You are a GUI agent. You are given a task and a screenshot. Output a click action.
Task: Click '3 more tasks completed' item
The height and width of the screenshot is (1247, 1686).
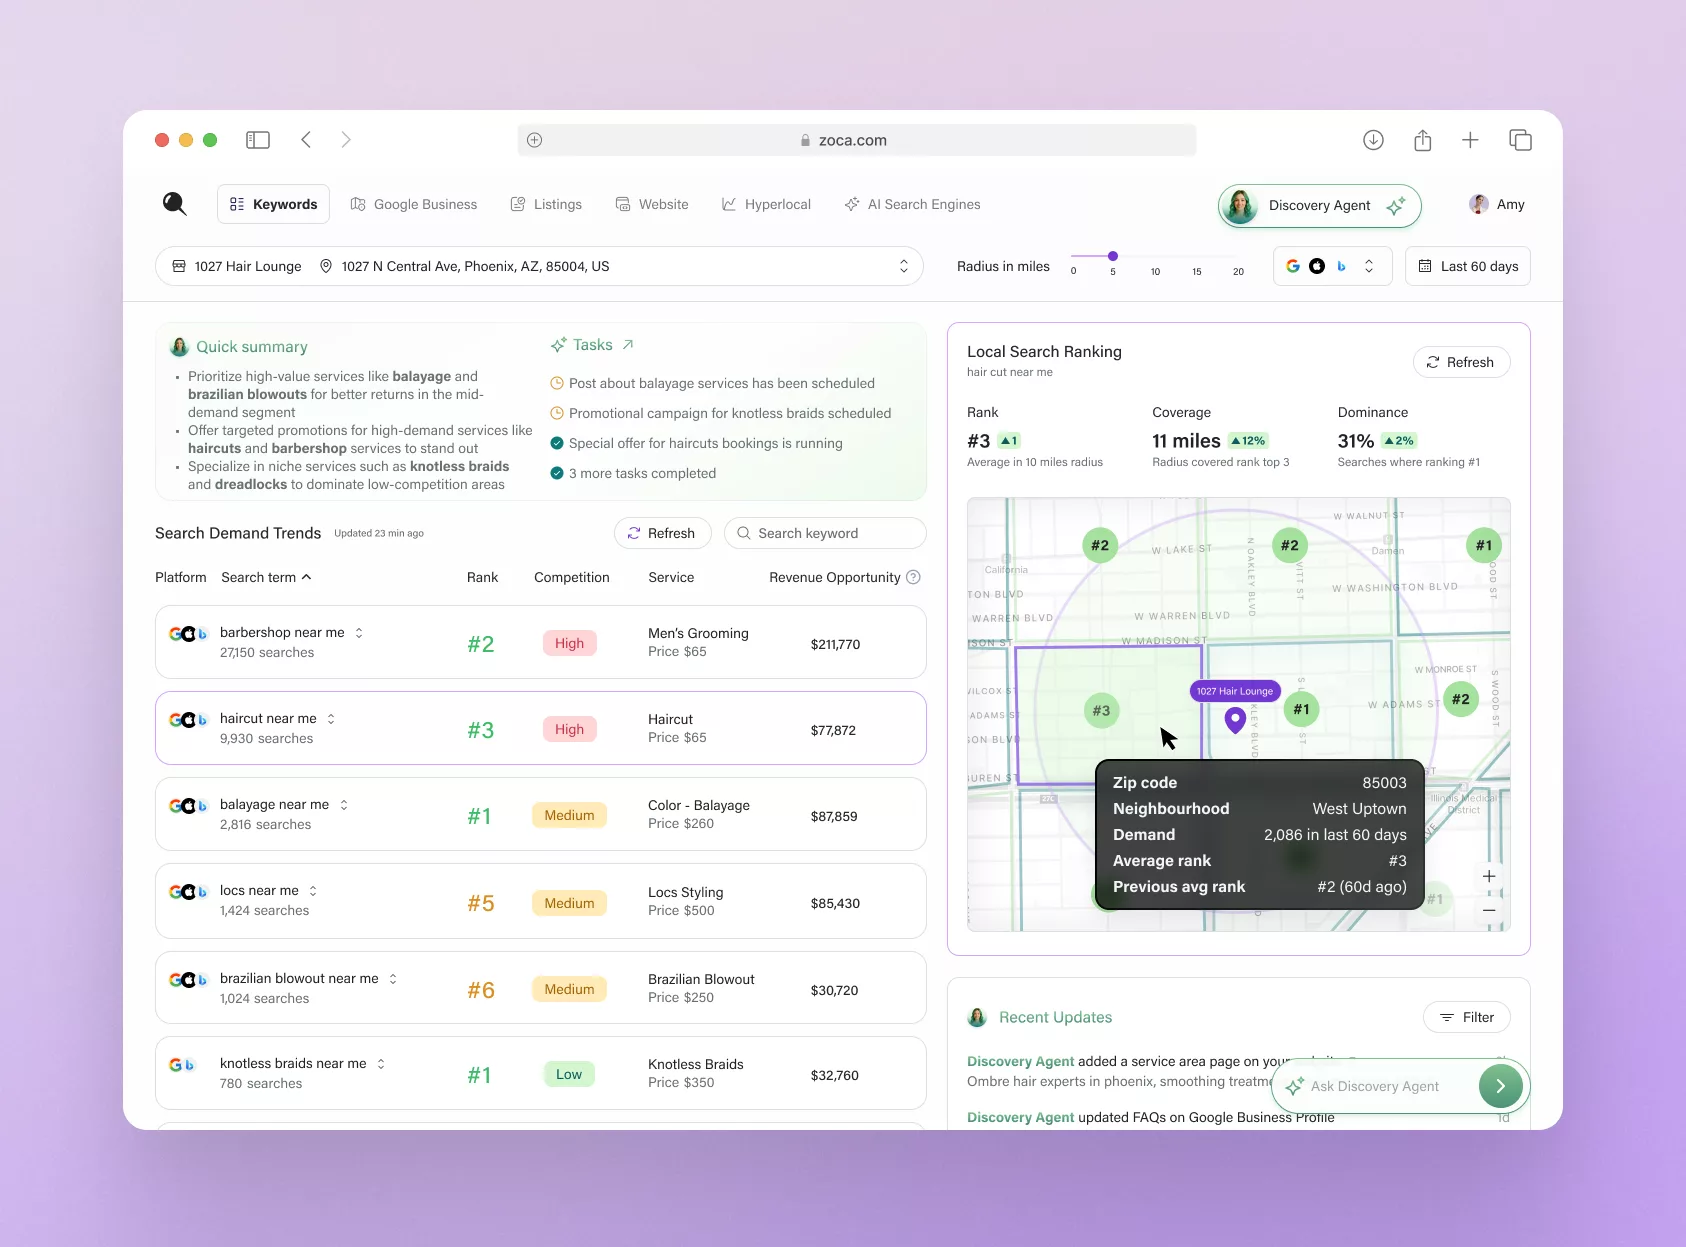642,473
